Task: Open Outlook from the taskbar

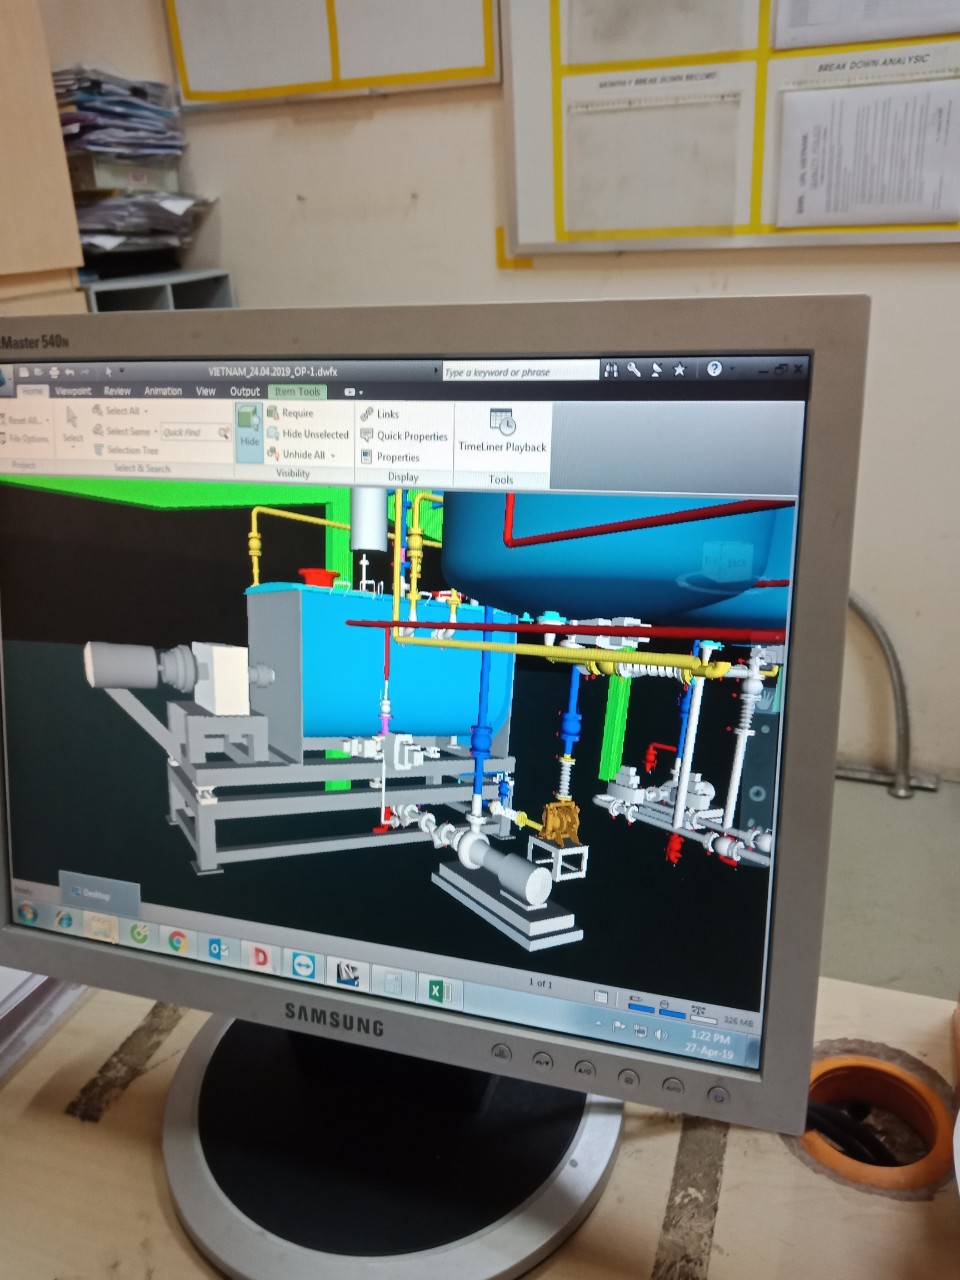Action: click(218, 949)
